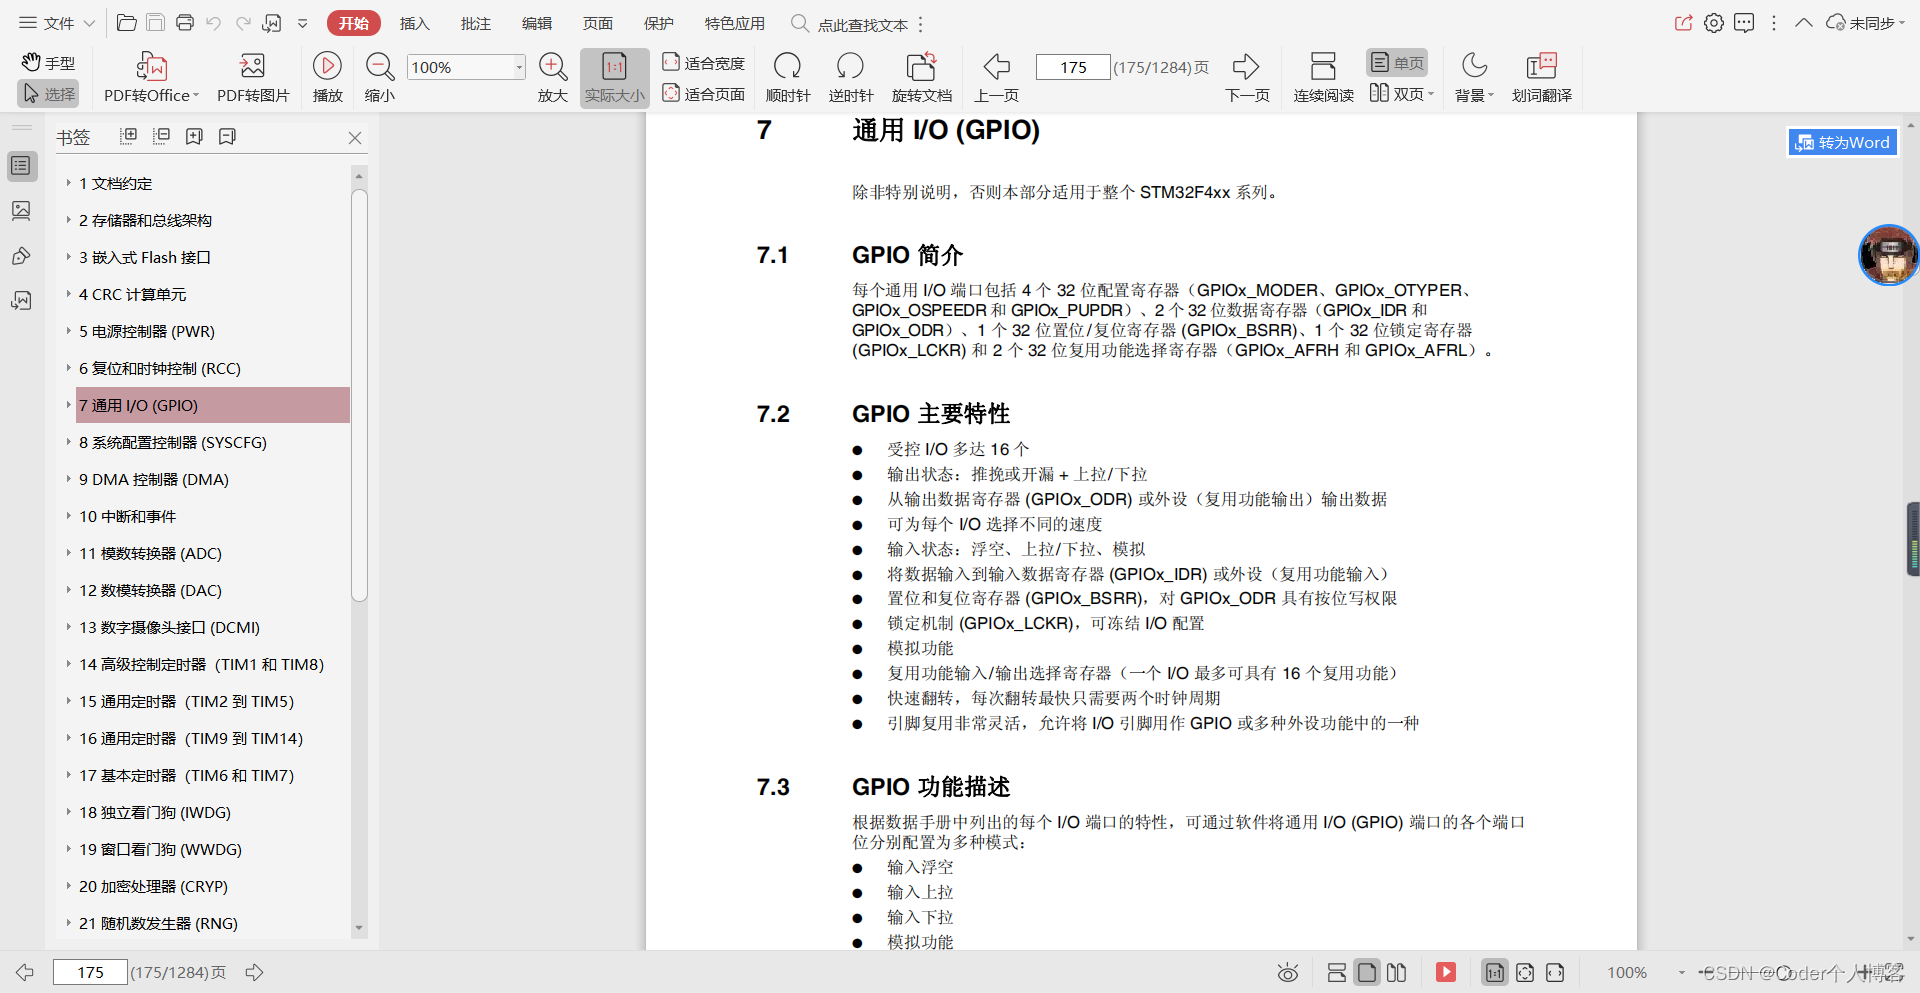Viewport: 1920px width, 993px height.
Task: Enable 划词翻译 word translation
Action: tap(1541, 78)
